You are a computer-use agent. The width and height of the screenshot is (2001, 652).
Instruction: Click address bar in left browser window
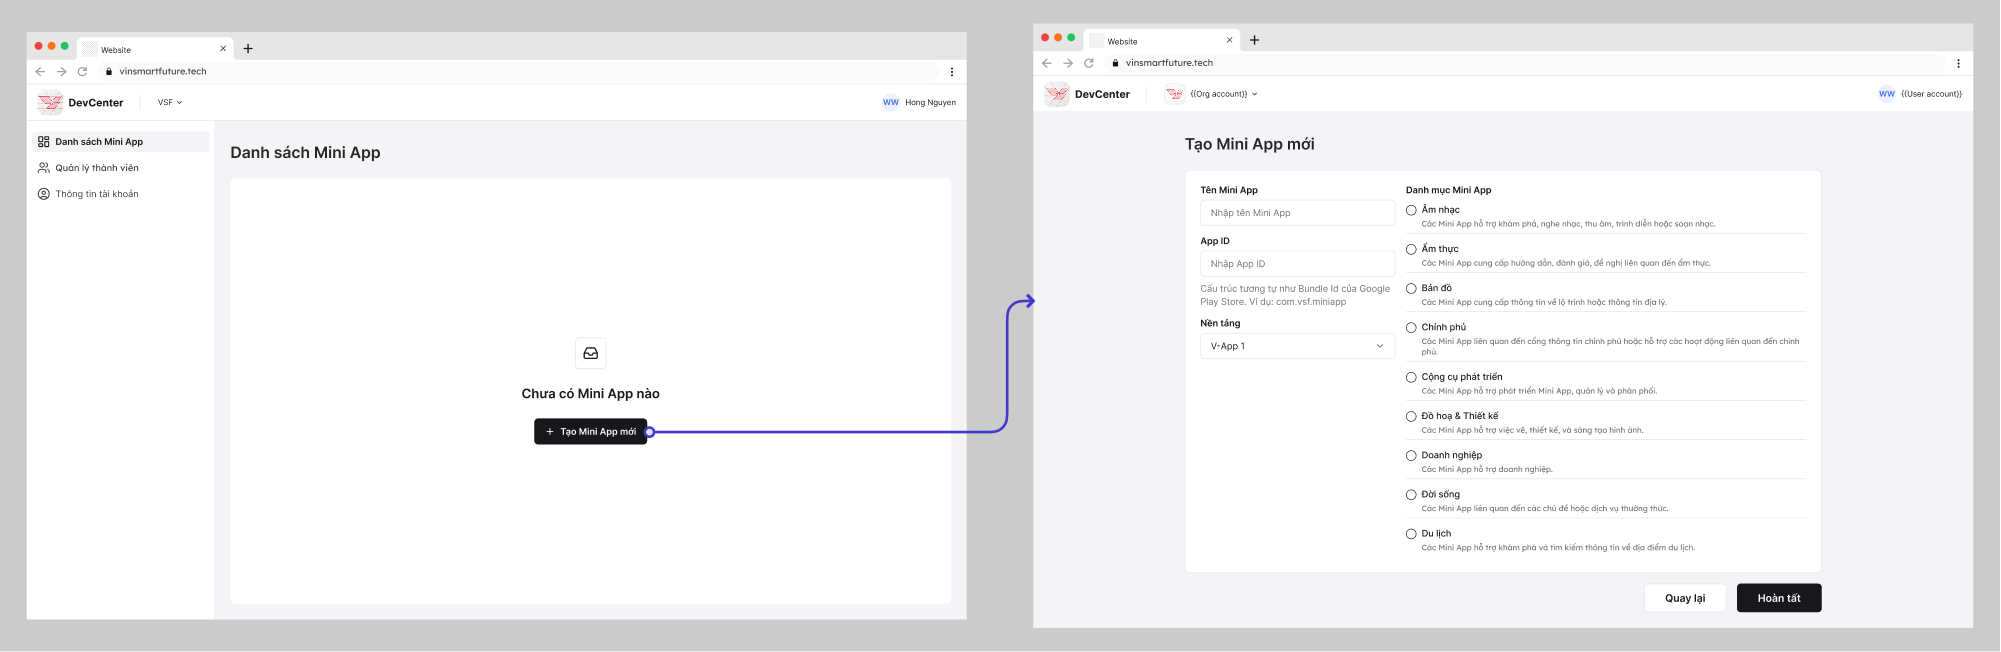[x=520, y=72]
